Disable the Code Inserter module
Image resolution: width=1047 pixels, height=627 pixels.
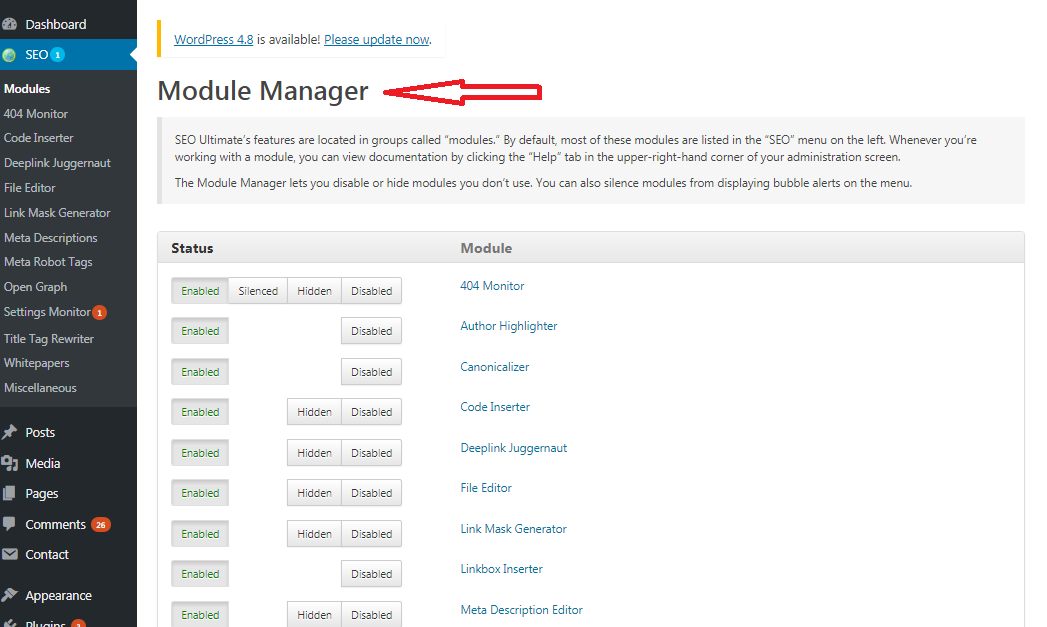tap(371, 412)
